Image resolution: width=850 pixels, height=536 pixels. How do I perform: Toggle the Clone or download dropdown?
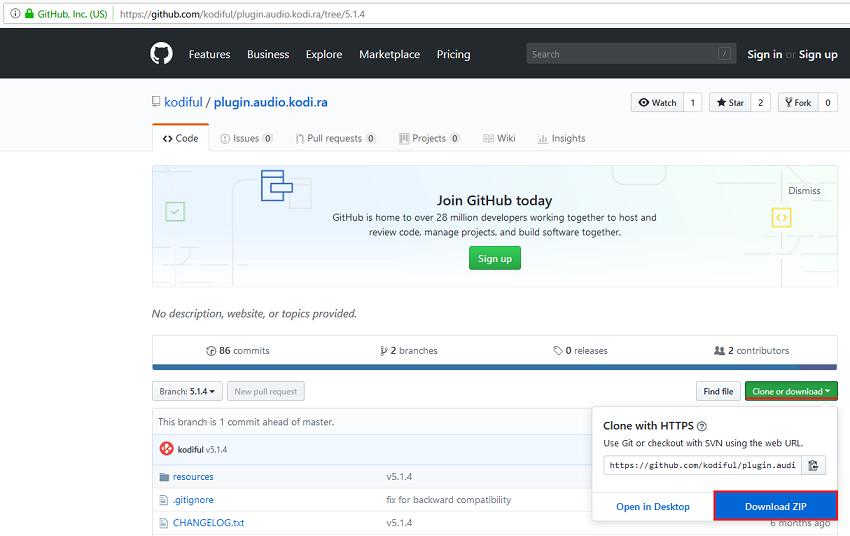791,391
